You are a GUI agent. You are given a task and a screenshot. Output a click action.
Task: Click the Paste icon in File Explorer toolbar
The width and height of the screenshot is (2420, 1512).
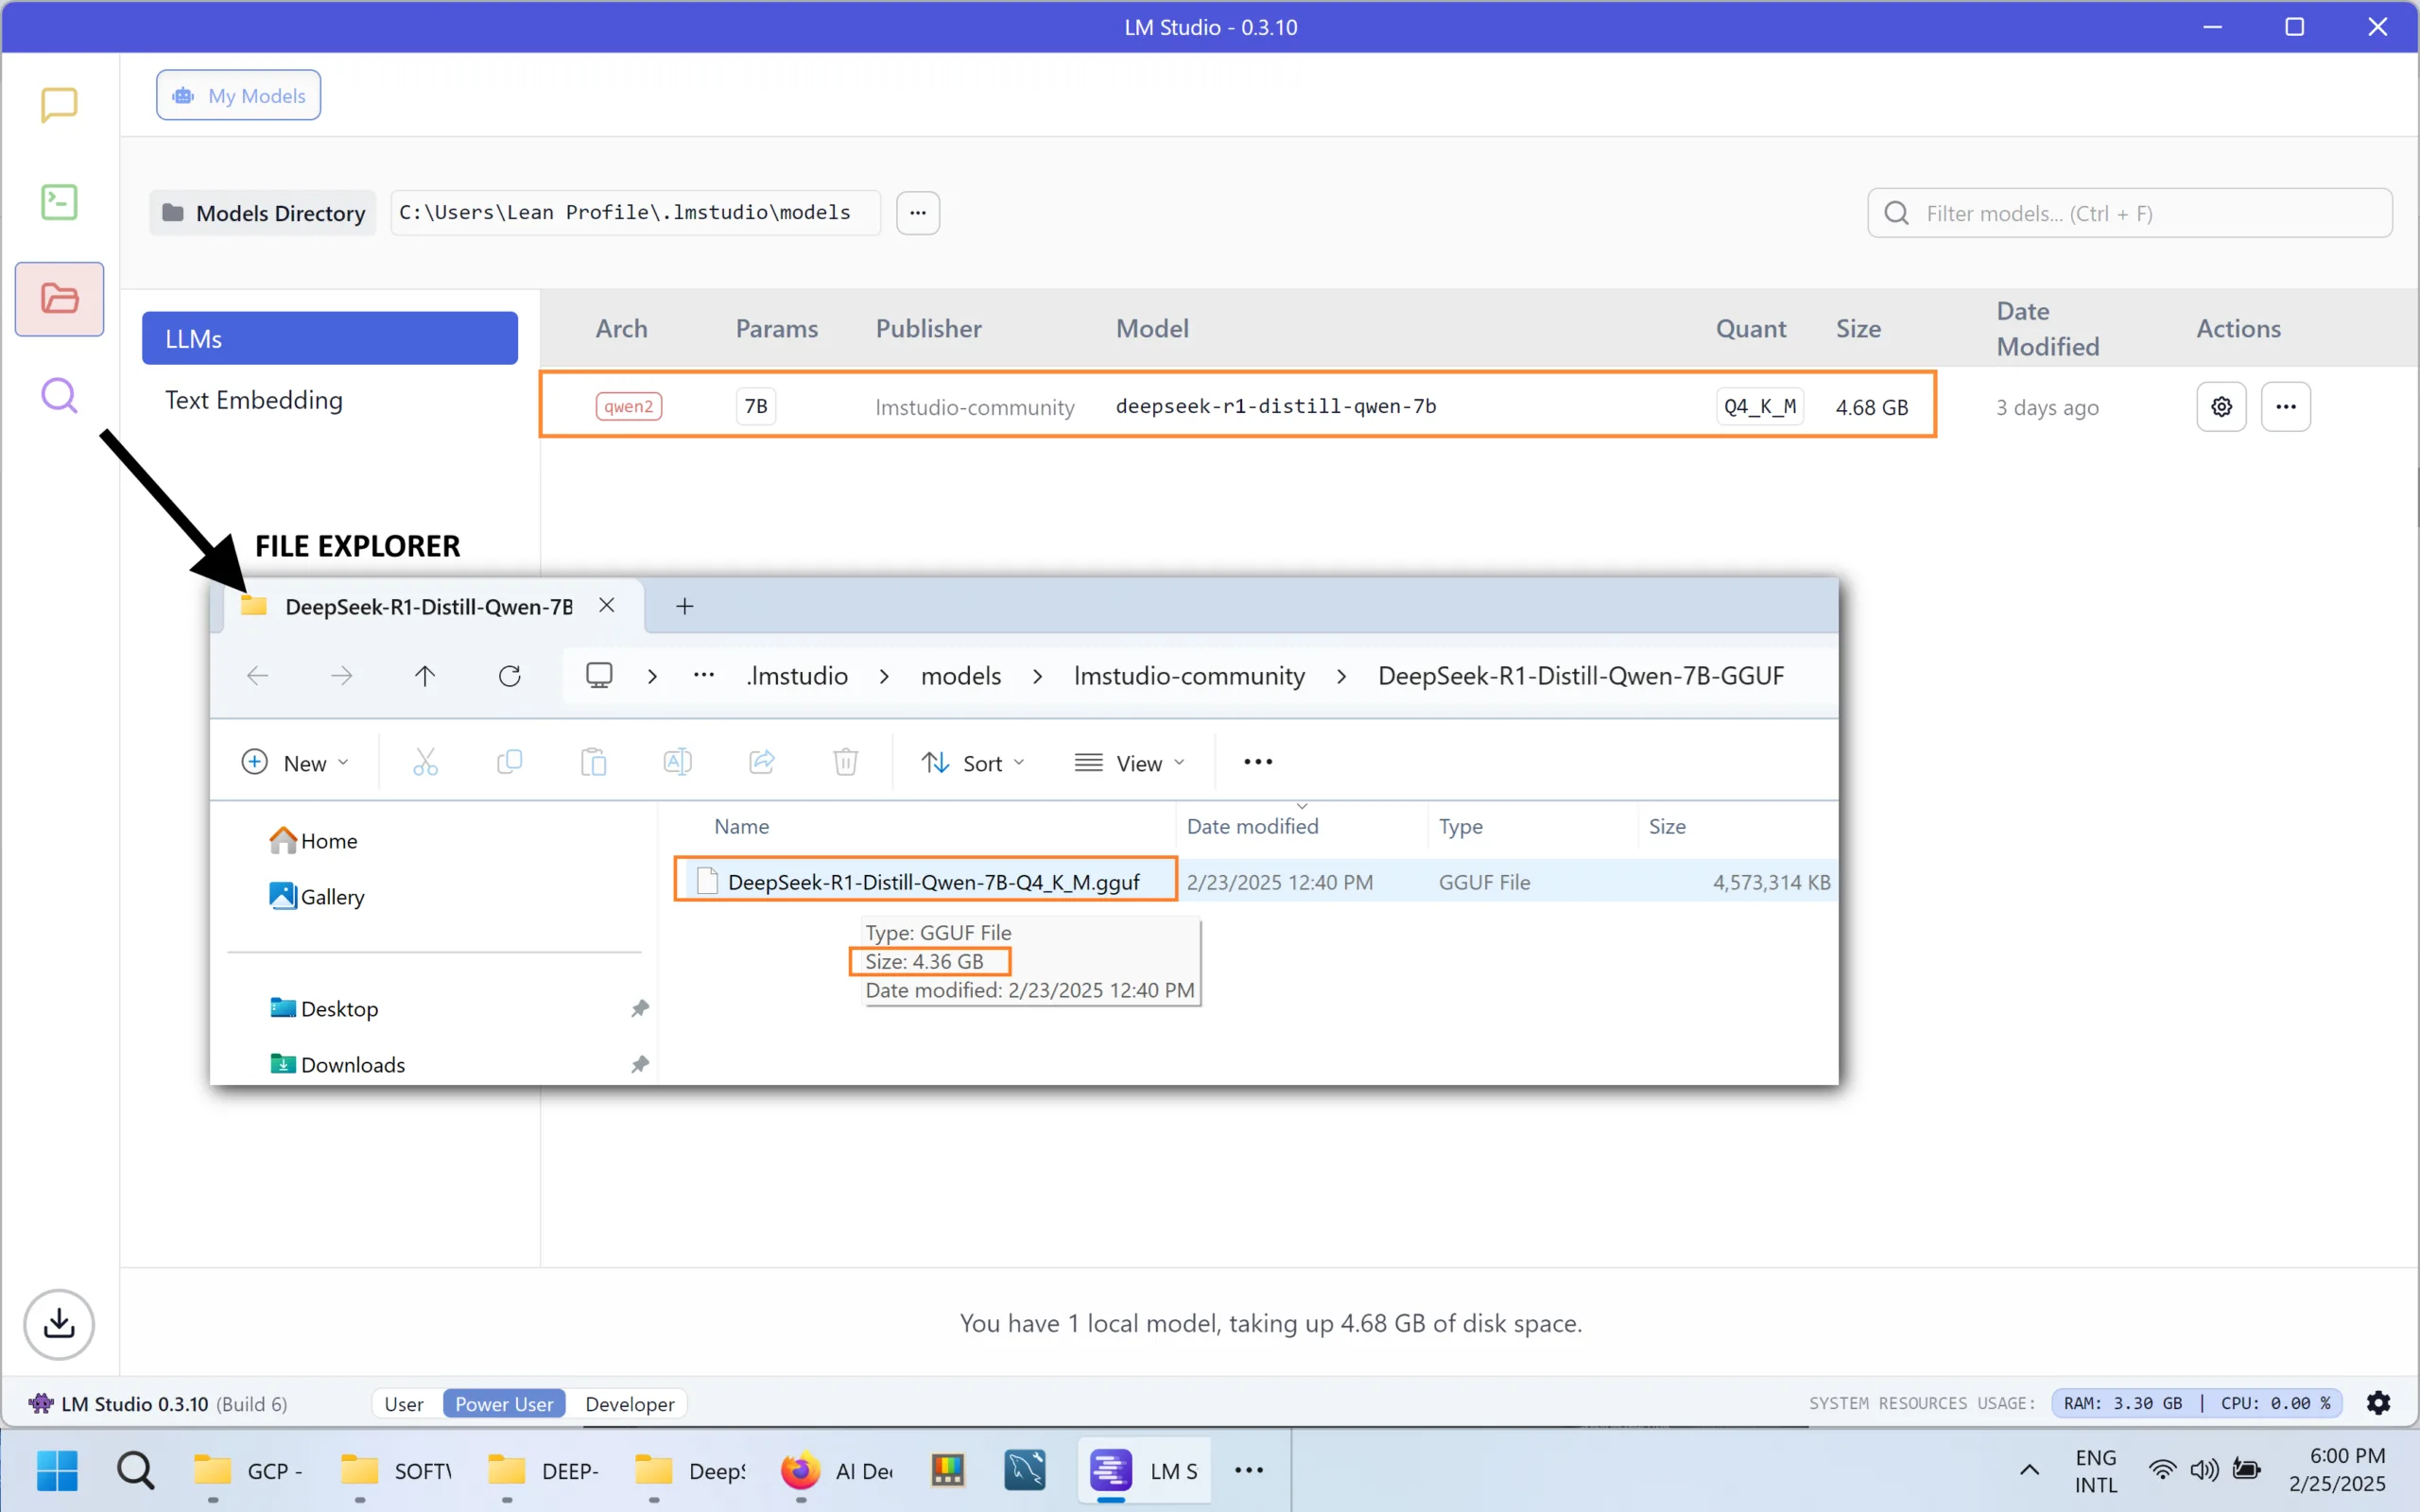pyautogui.click(x=593, y=762)
